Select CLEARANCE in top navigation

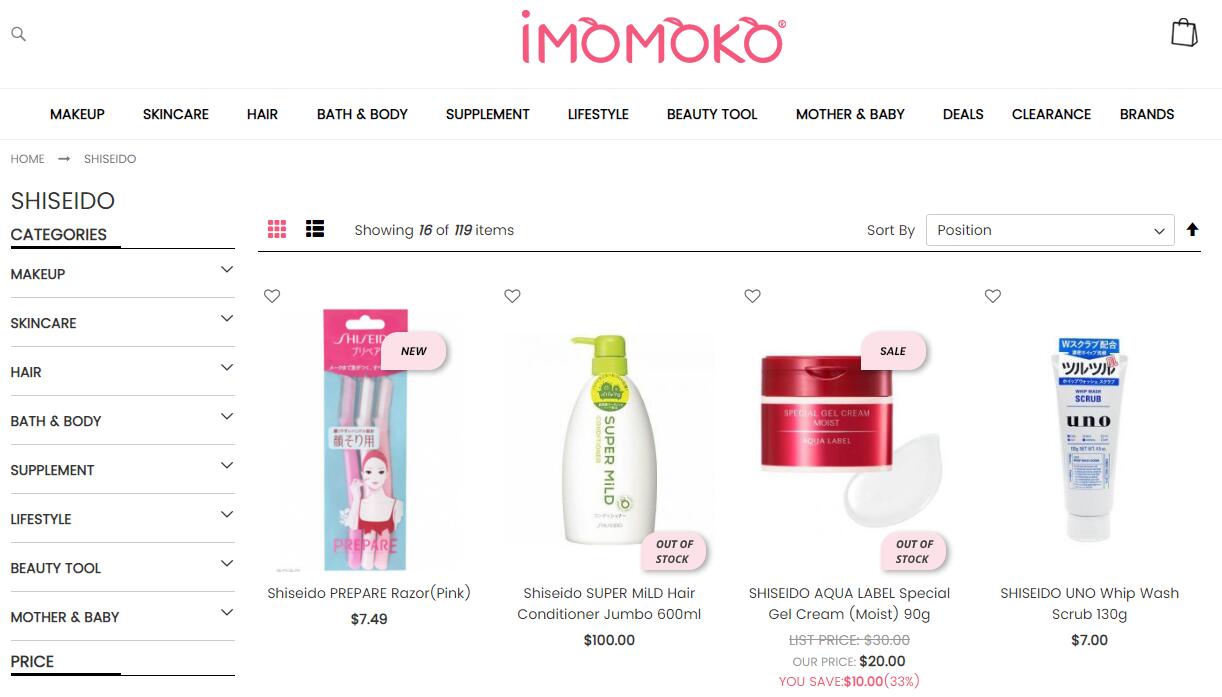pos(1051,114)
